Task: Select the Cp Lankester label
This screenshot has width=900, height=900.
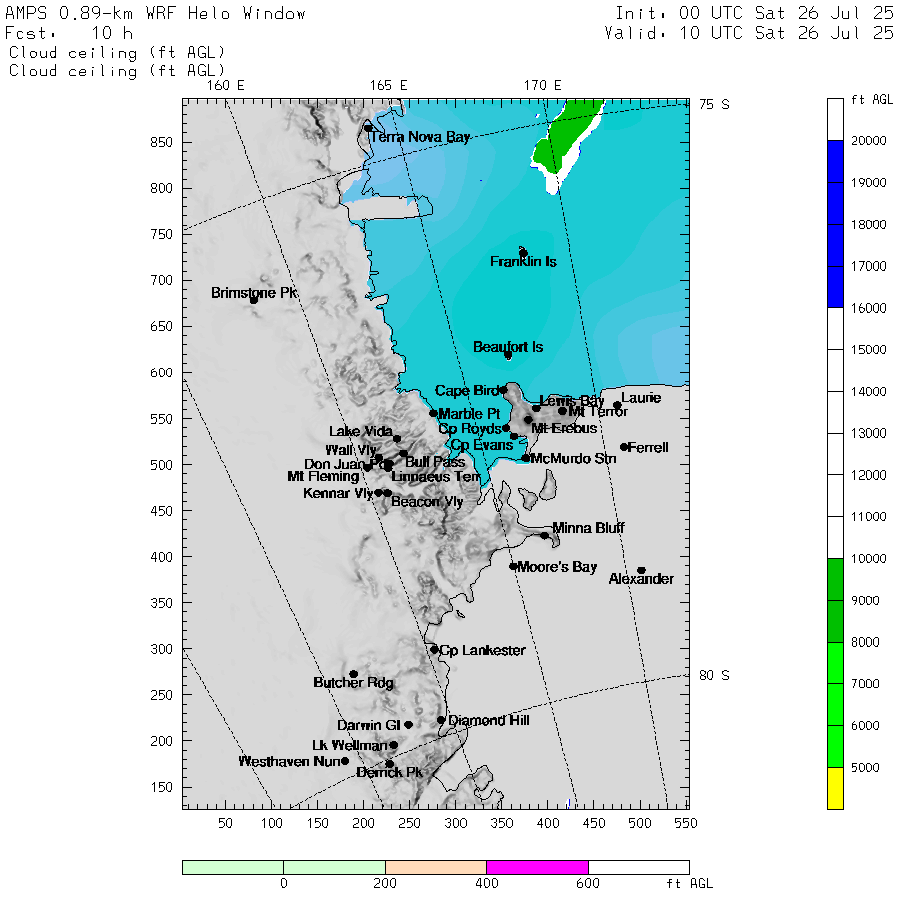Action: pos(482,650)
